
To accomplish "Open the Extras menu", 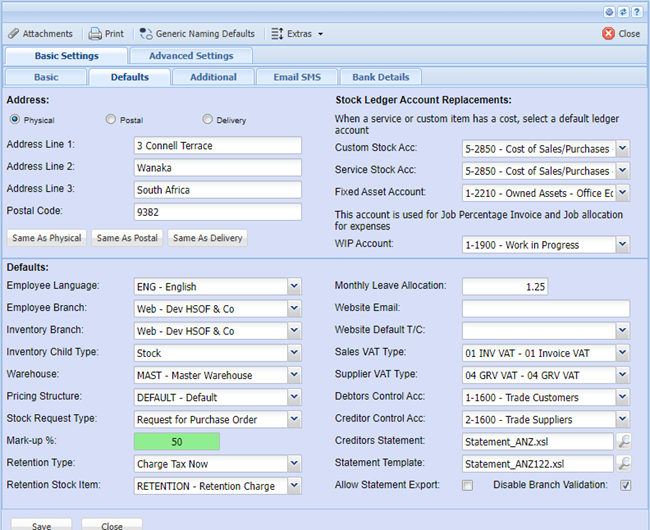I will click(x=297, y=34).
